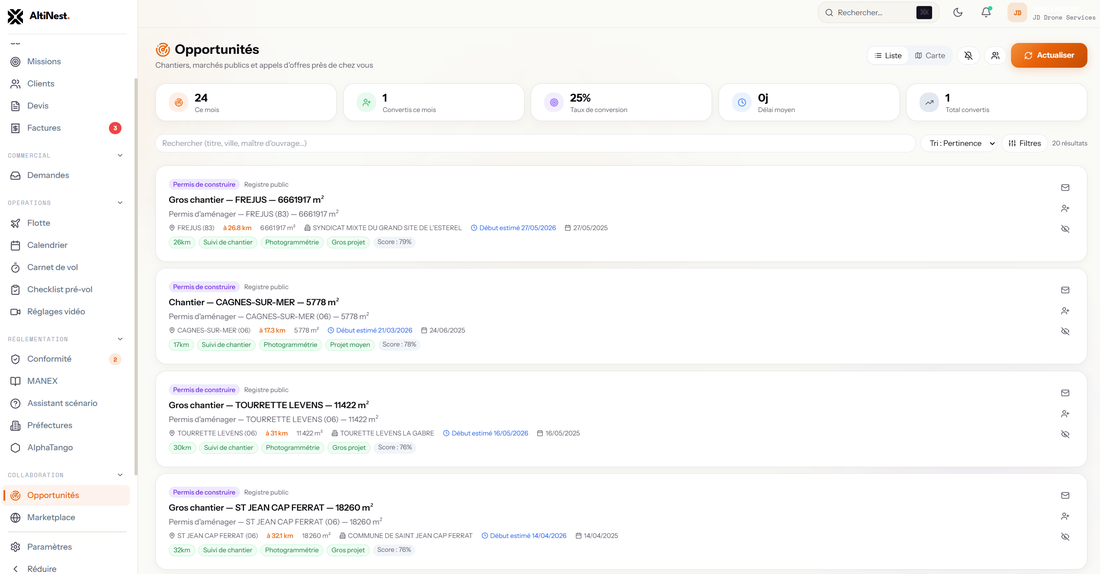Hide the CAGNES-SUR-MER opportunity
The width and height of the screenshot is (1100, 574).
(x=1065, y=331)
